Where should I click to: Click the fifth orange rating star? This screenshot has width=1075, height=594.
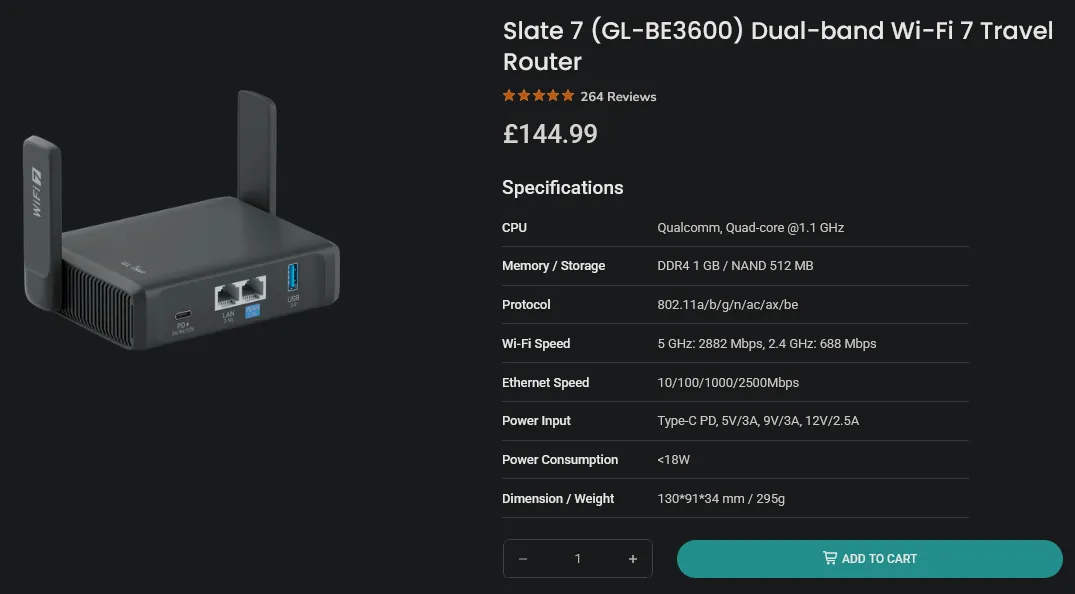click(x=568, y=96)
